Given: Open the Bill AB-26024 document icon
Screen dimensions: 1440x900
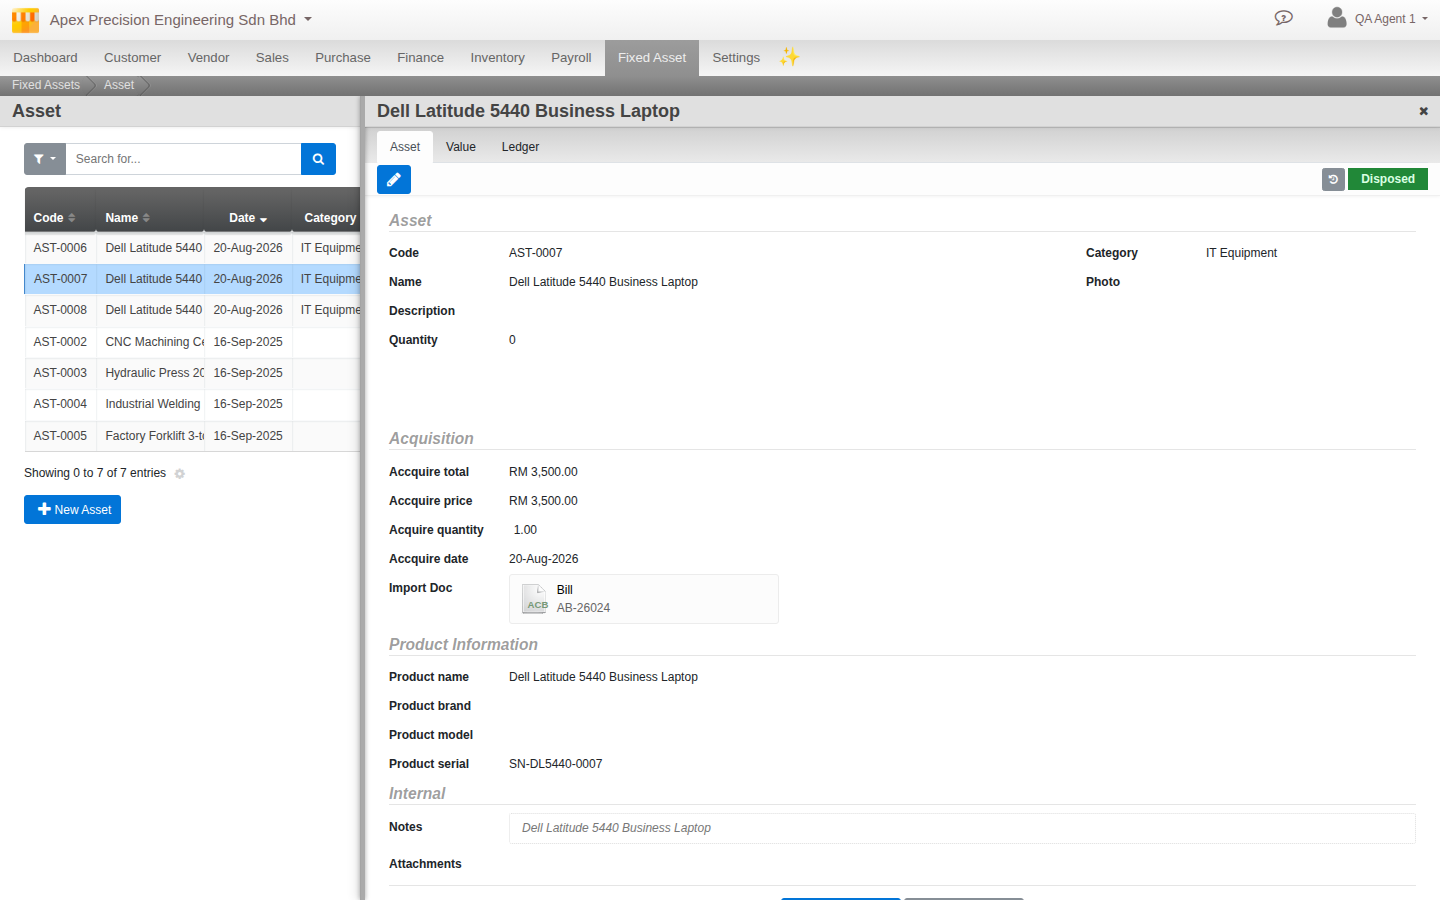Looking at the screenshot, I should click(x=536, y=599).
